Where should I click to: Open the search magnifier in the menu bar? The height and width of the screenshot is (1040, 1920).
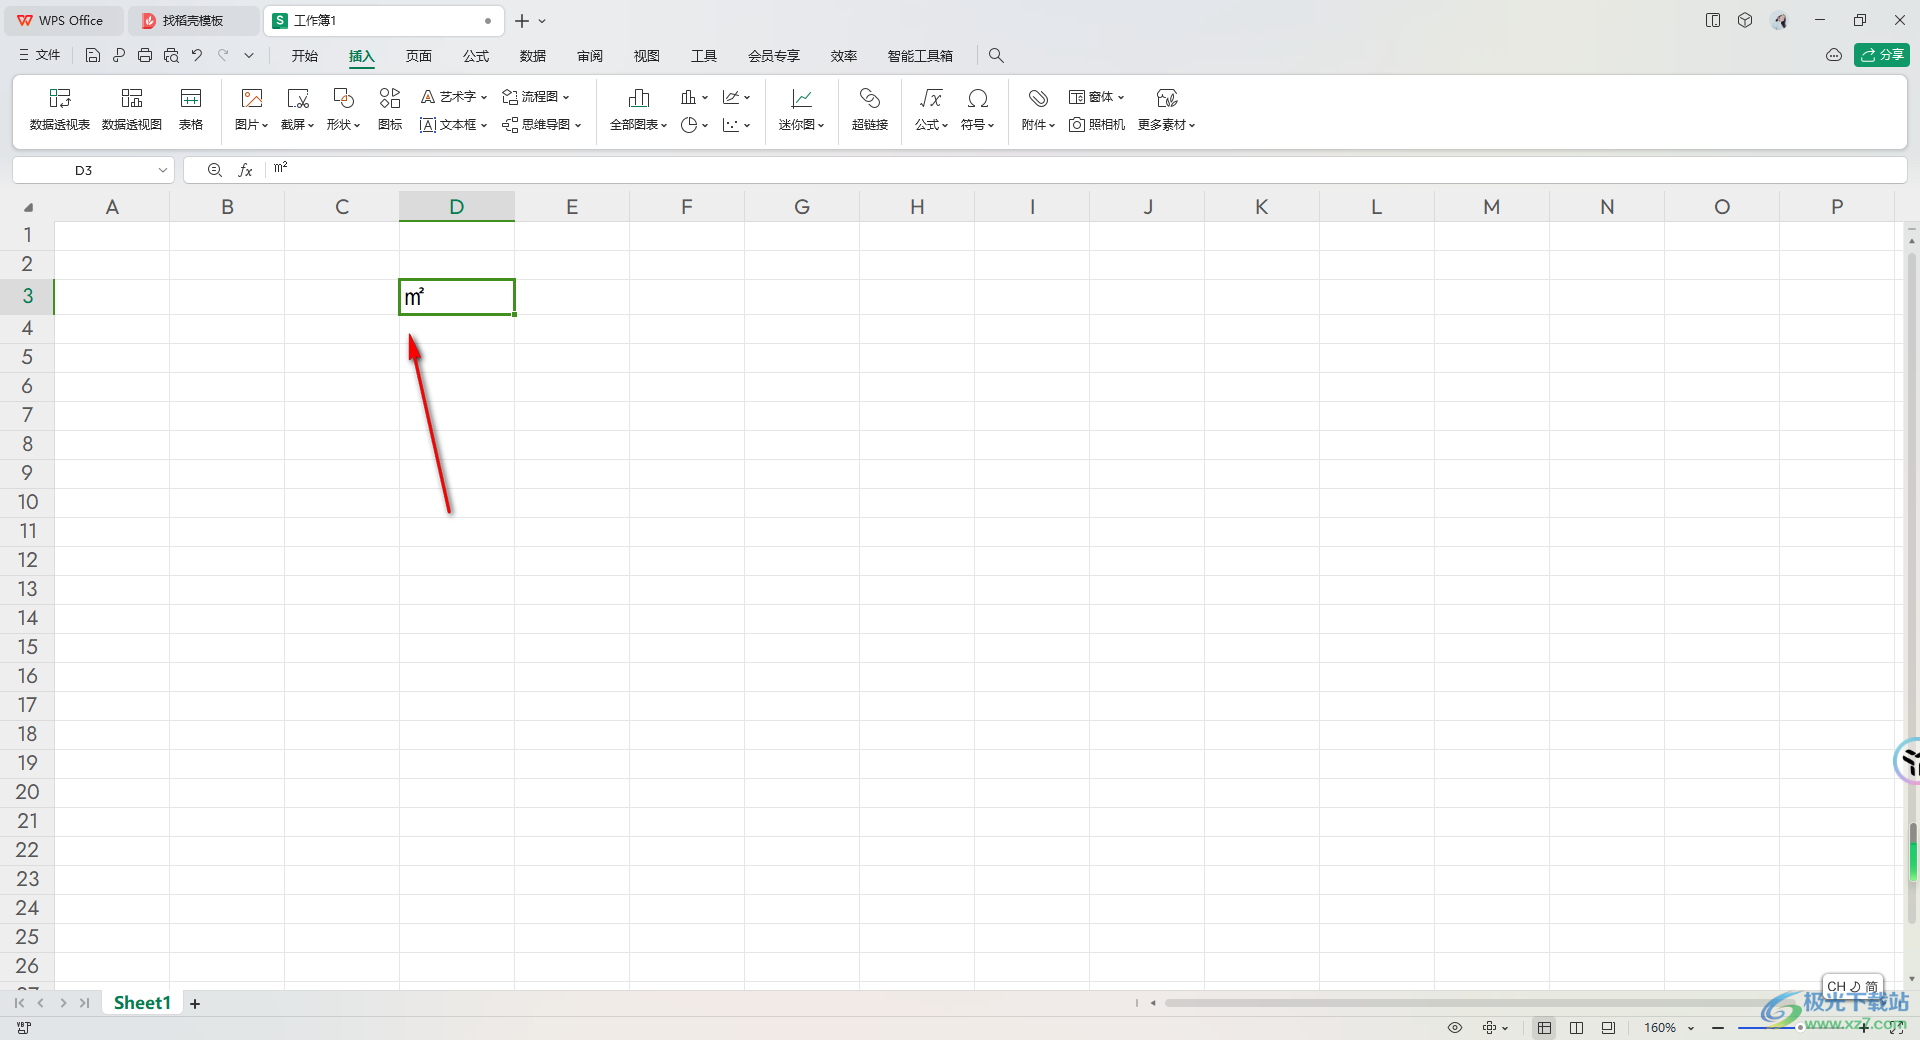click(x=996, y=56)
